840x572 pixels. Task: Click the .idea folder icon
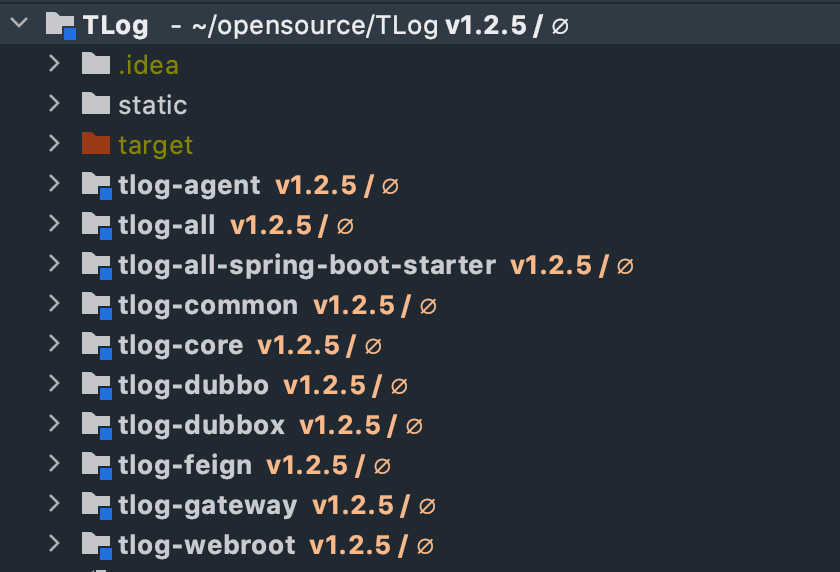pyautogui.click(x=95, y=65)
